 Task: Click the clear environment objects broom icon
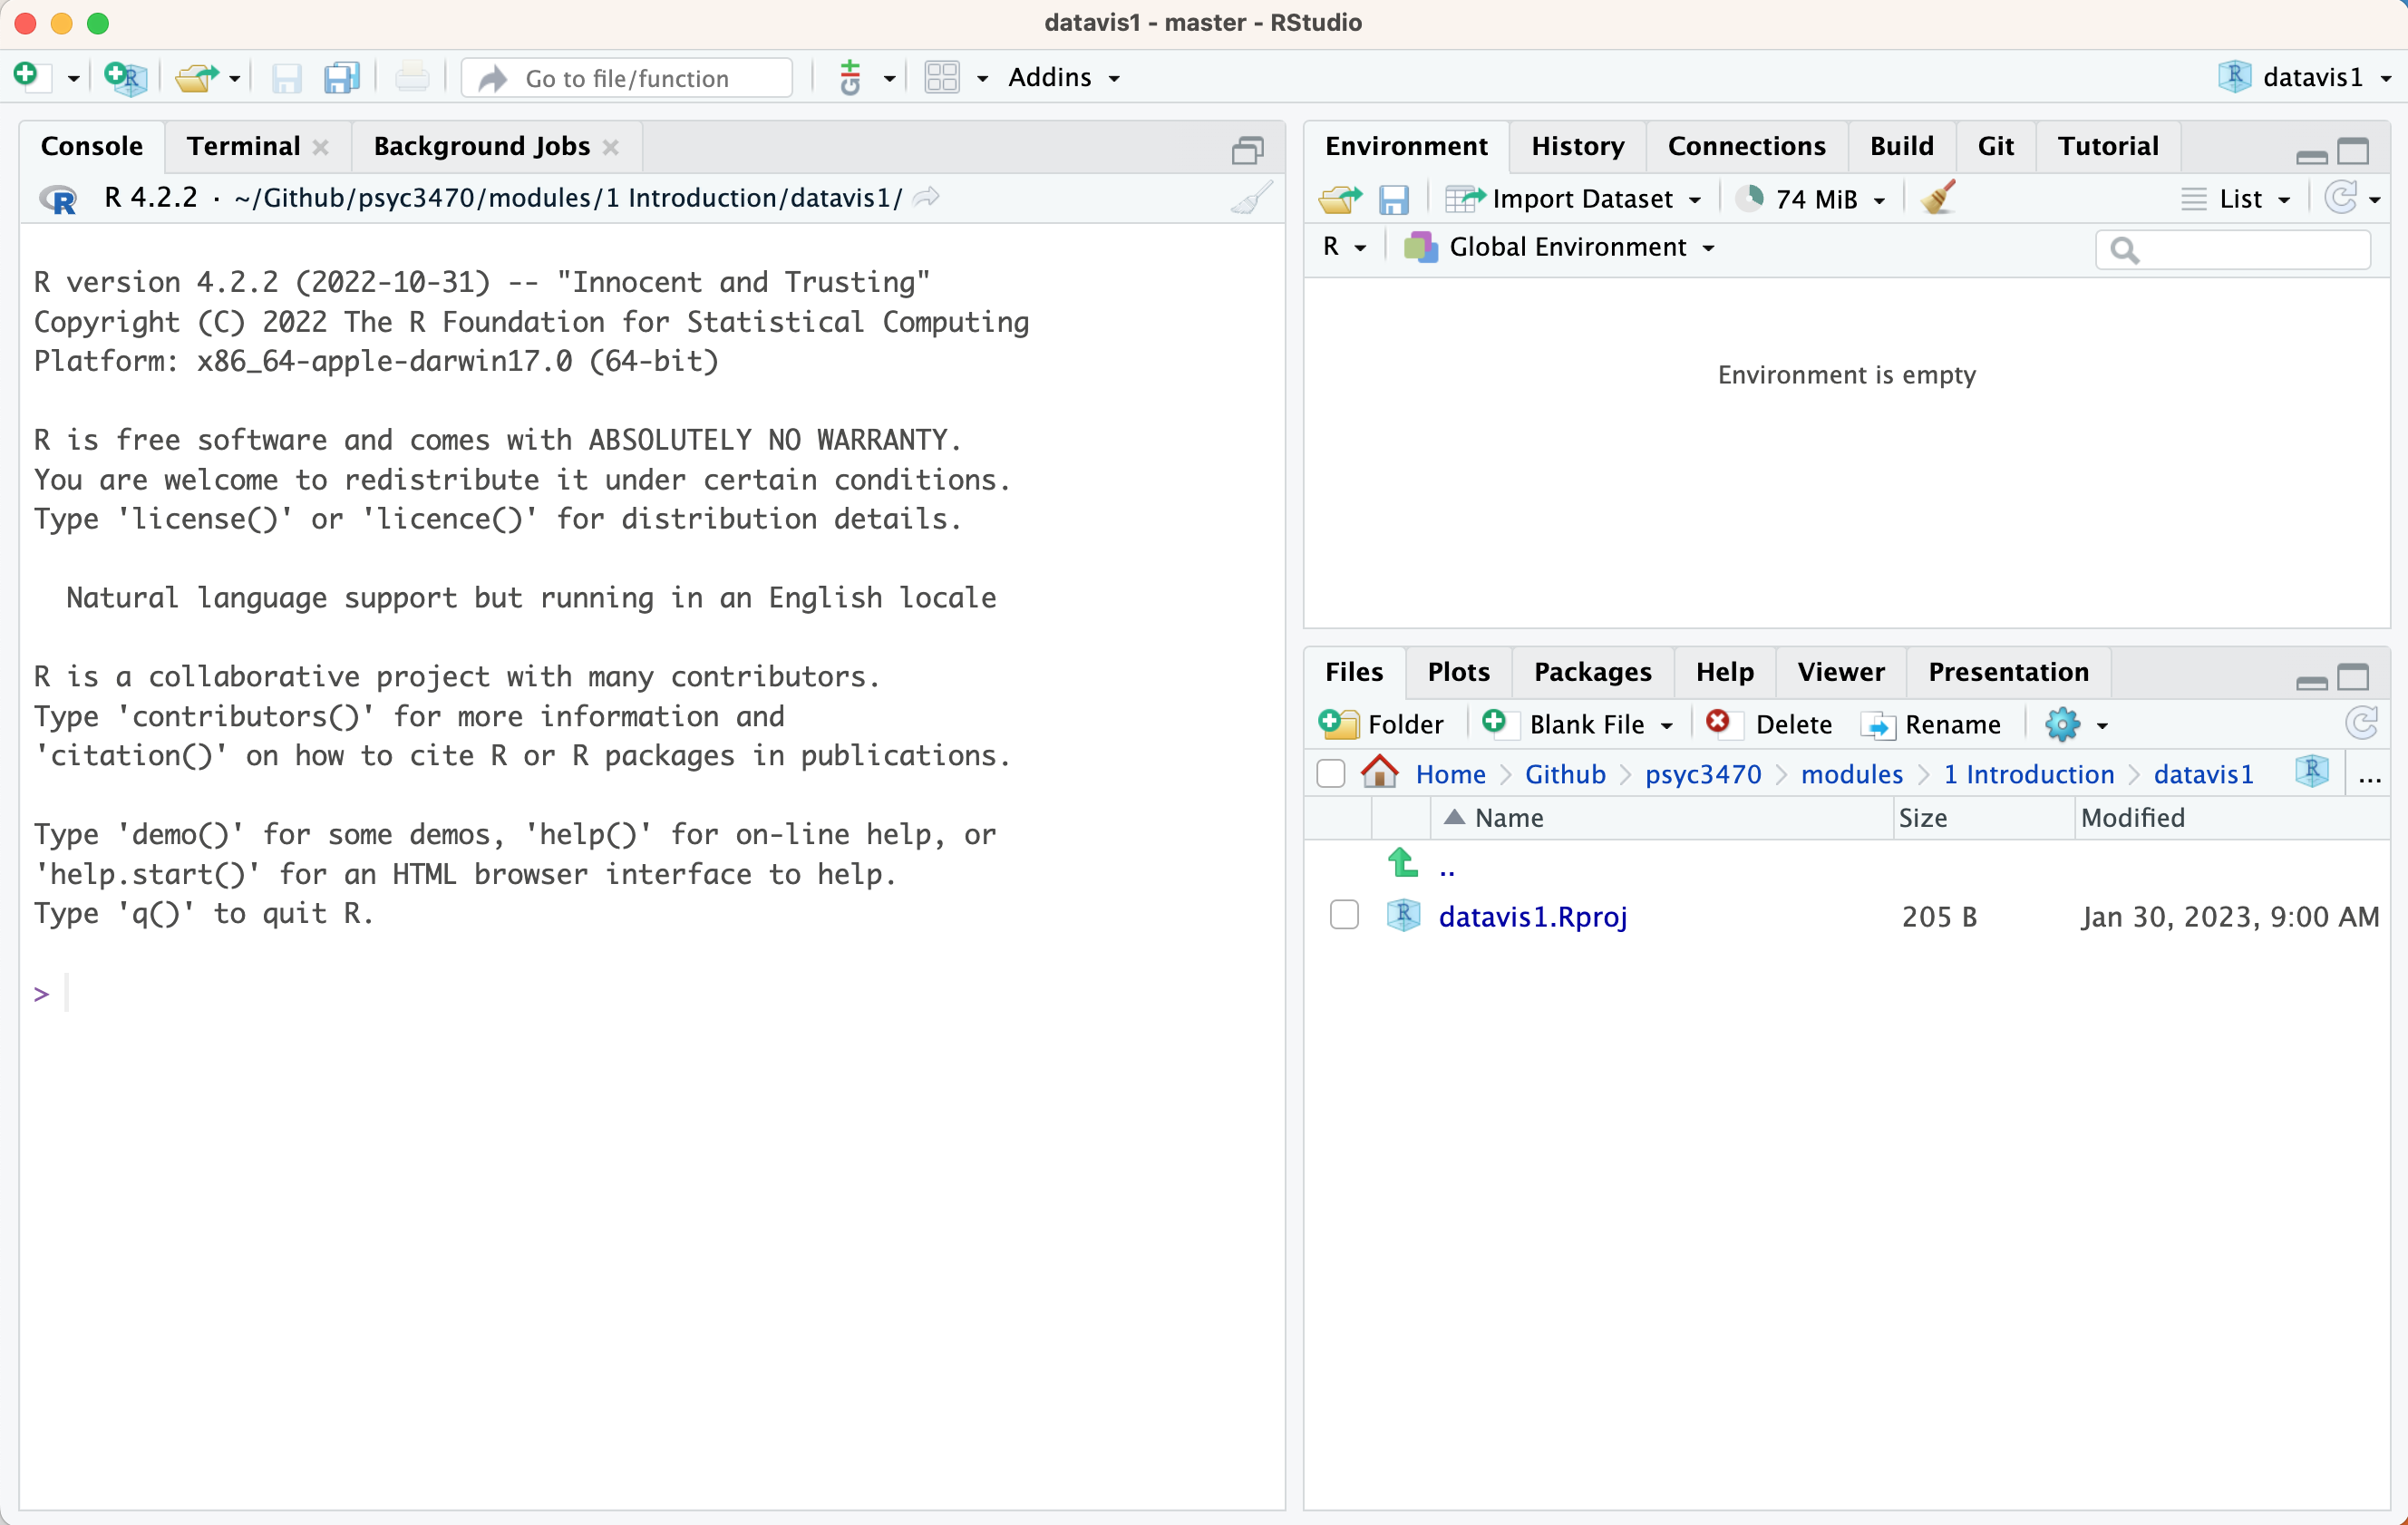[1938, 198]
